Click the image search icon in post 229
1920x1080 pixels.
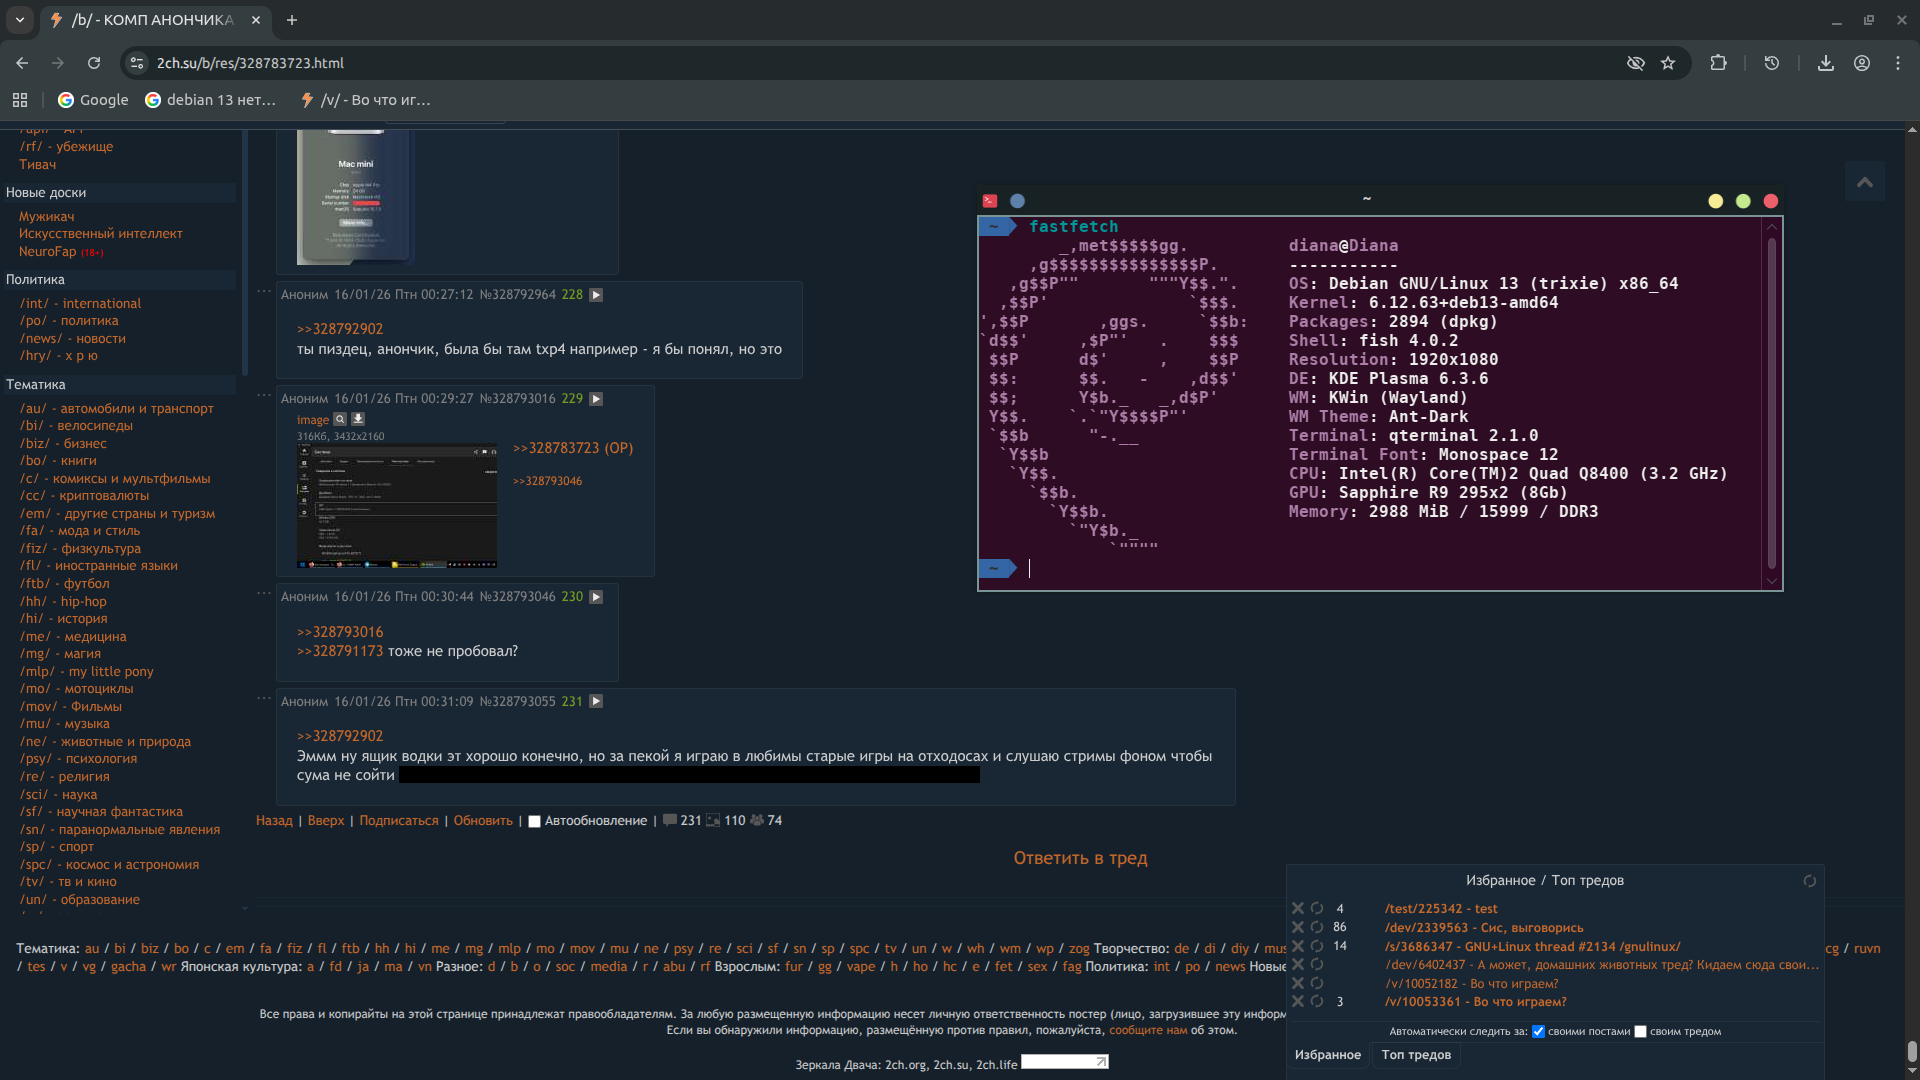(340, 420)
